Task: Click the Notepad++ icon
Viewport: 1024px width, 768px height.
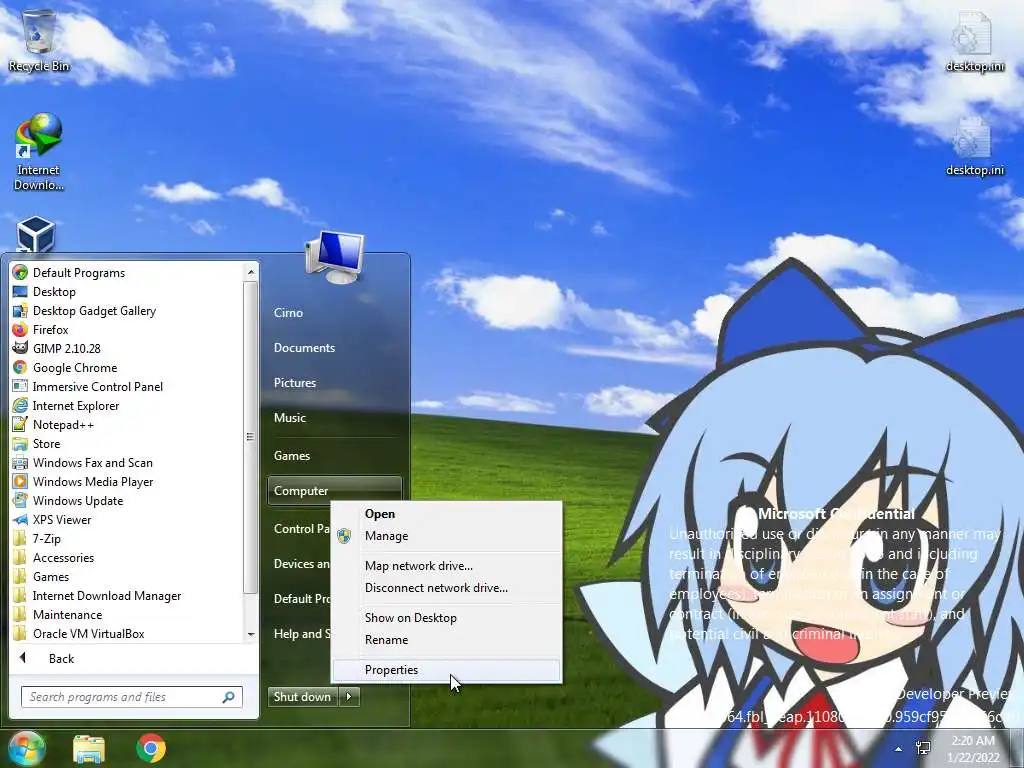Action: [x=20, y=424]
